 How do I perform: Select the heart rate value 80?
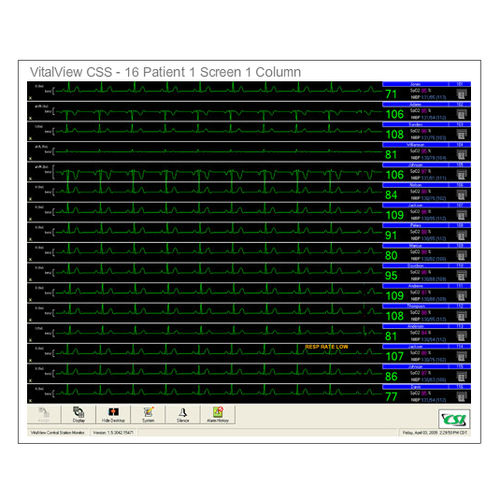(x=391, y=256)
